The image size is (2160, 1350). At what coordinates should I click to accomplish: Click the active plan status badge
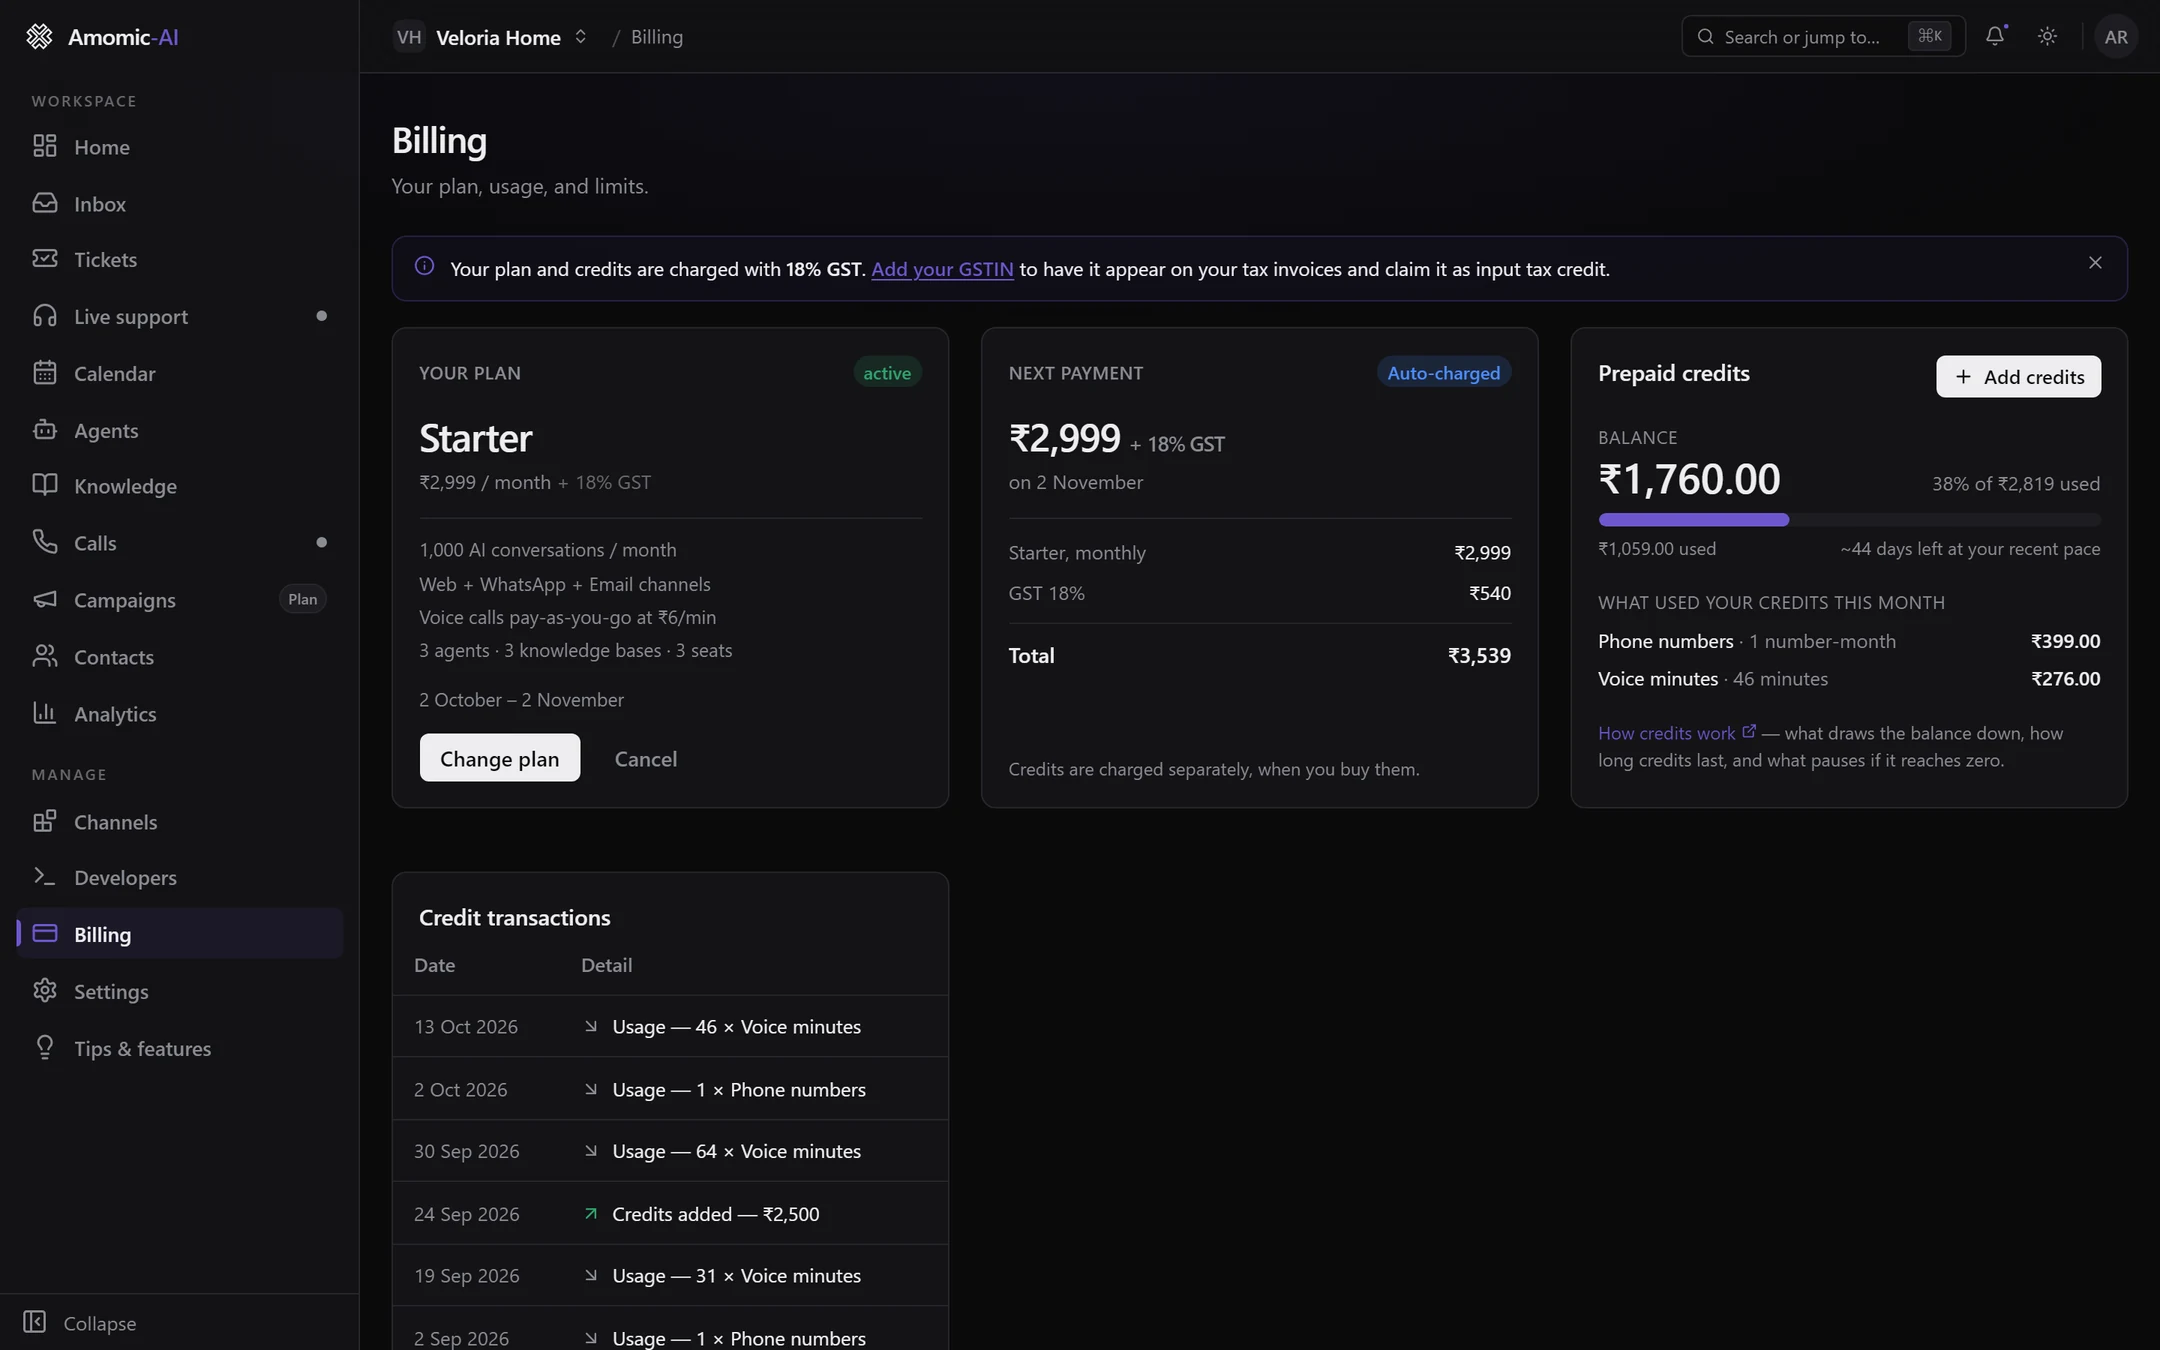pos(887,373)
